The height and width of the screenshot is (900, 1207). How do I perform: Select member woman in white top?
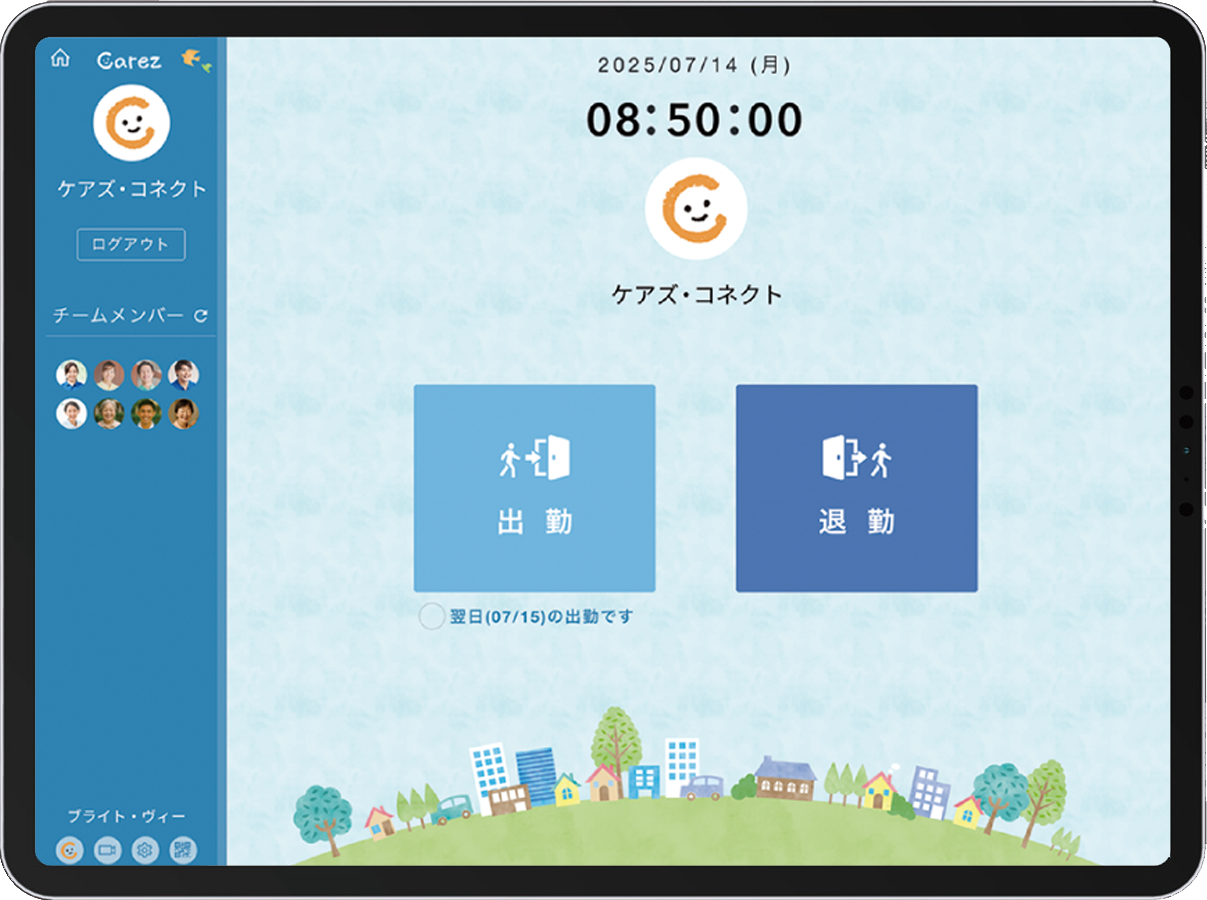(x=72, y=413)
